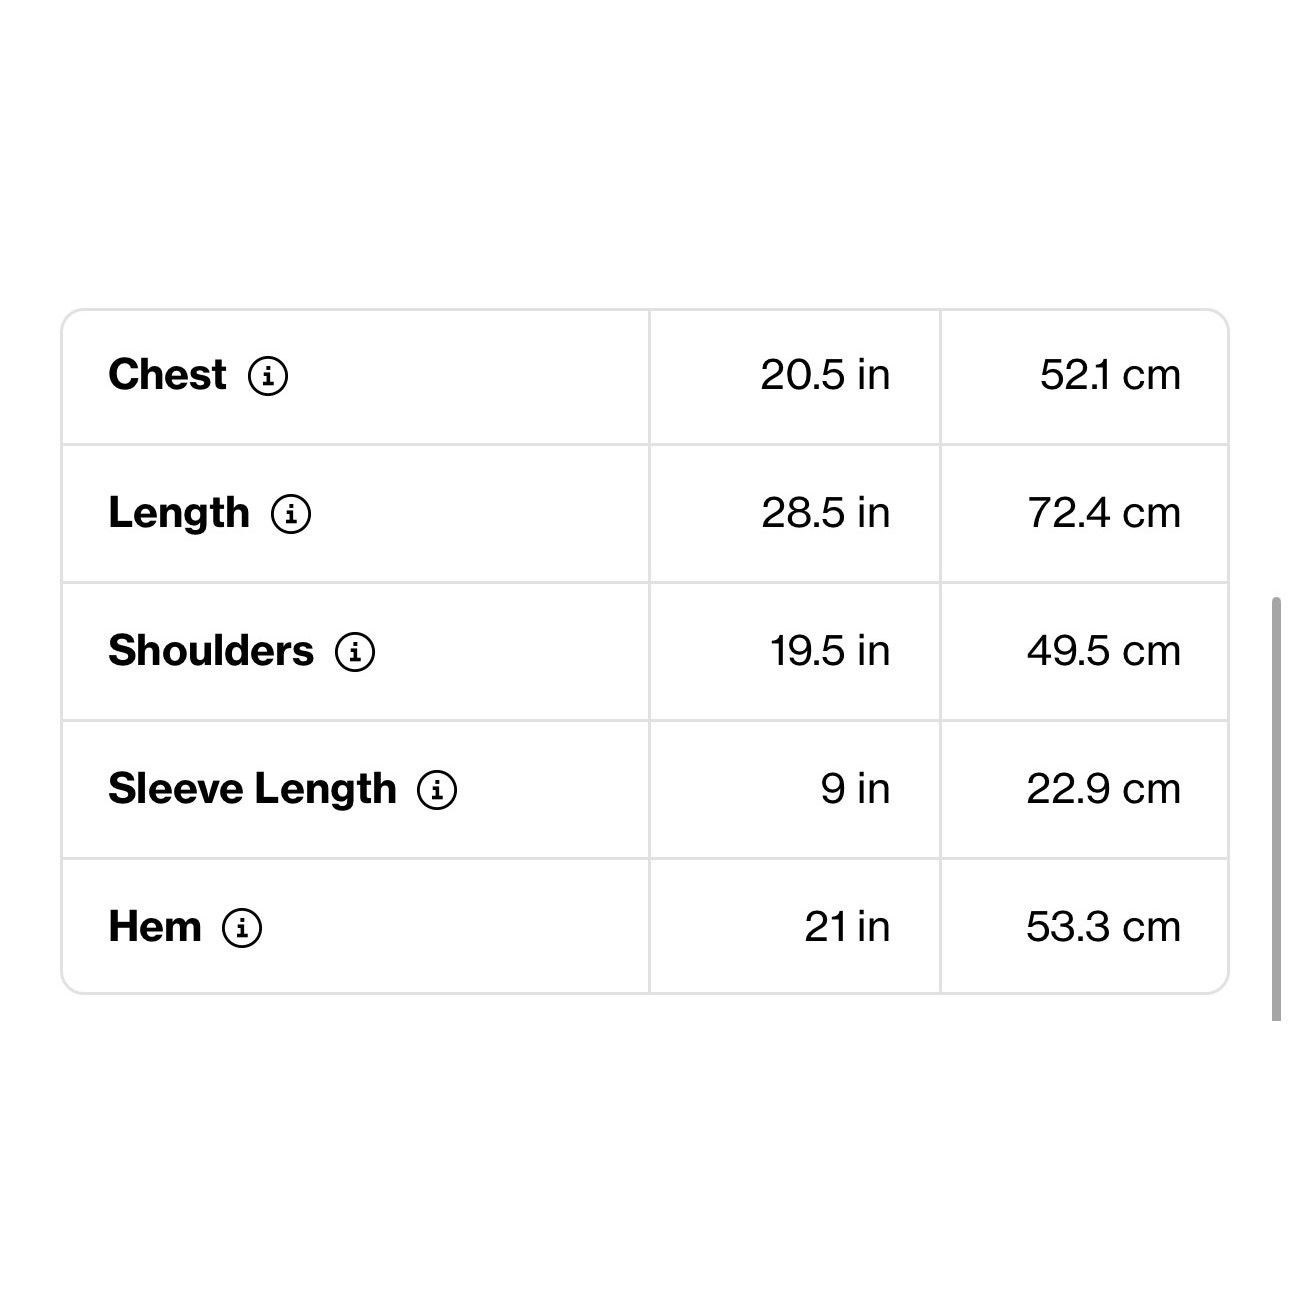This screenshot has width=1290, height=1290.
Task: Click the 49.5 cm shoulders value
Action: click(x=1104, y=651)
